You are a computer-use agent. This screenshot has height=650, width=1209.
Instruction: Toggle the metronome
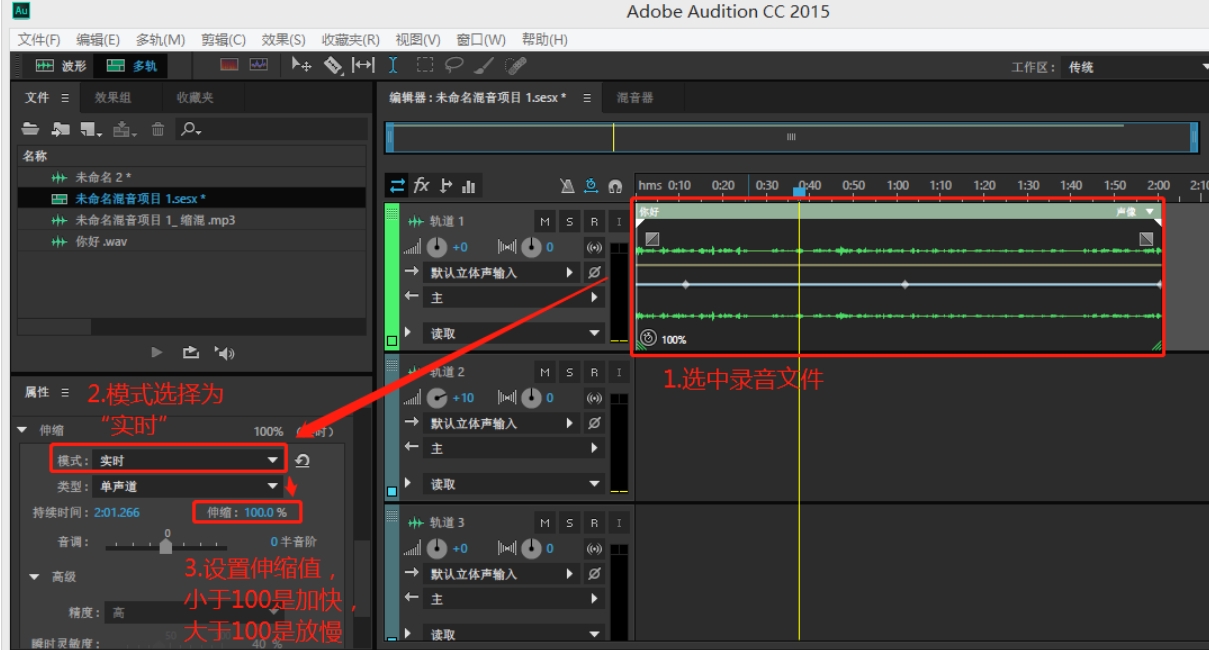[x=567, y=186]
